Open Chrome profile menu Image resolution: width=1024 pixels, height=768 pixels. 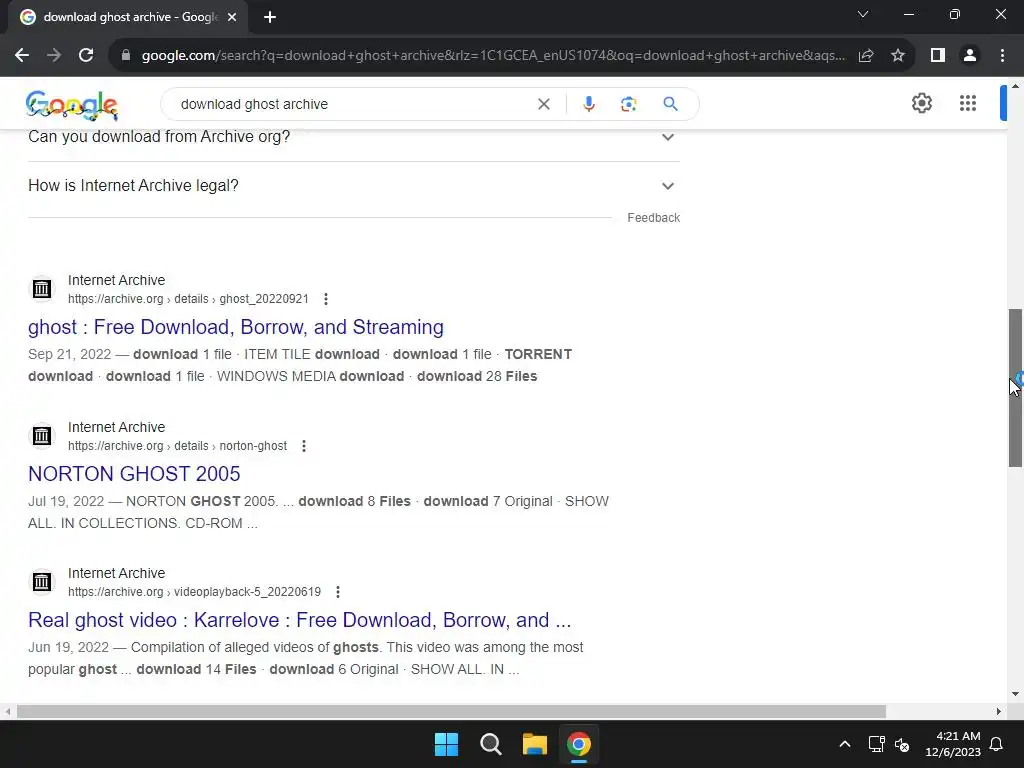click(970, 56)
